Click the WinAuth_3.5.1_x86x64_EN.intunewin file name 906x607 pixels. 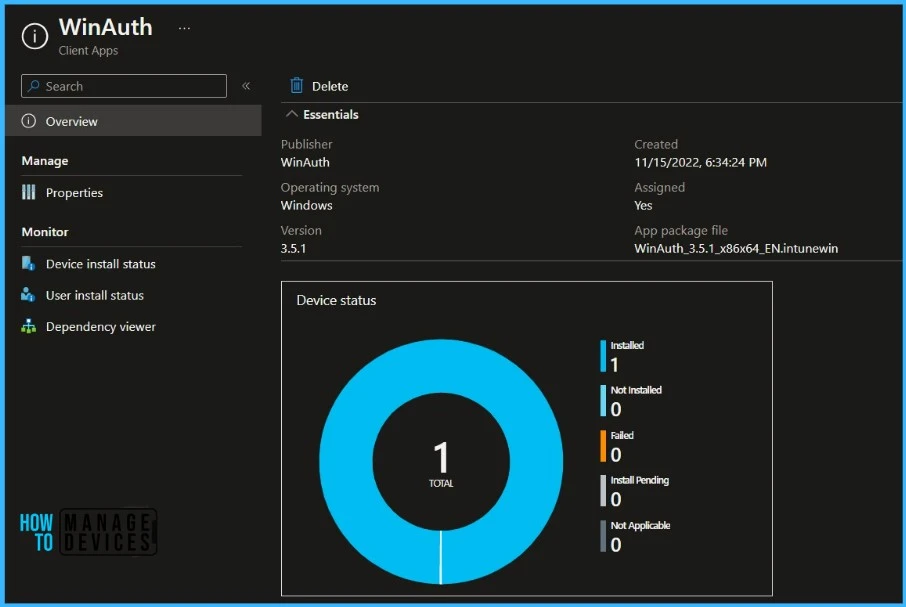coord(736,248)
